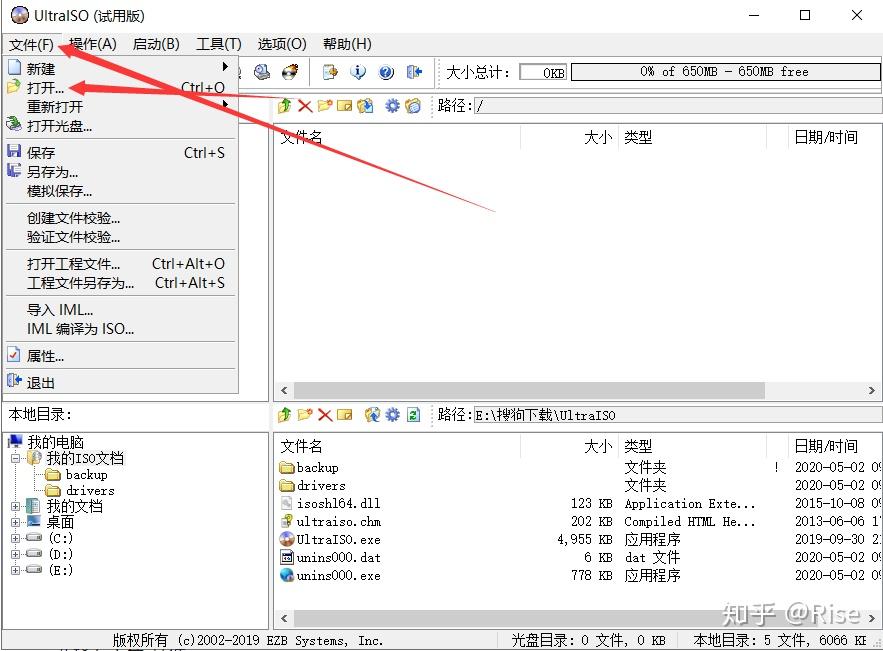
Task: Expand the (C:) drive node
Action: [16, 538]
